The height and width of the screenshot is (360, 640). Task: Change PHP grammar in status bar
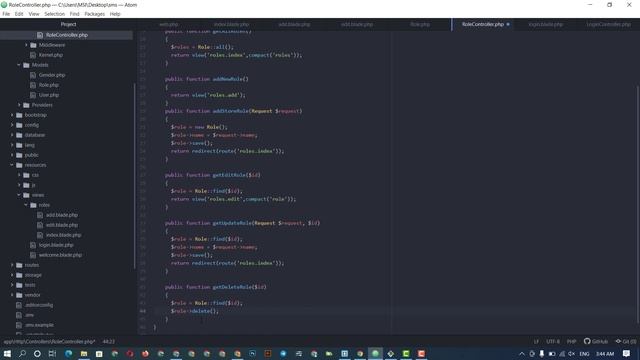coord(571,342)
